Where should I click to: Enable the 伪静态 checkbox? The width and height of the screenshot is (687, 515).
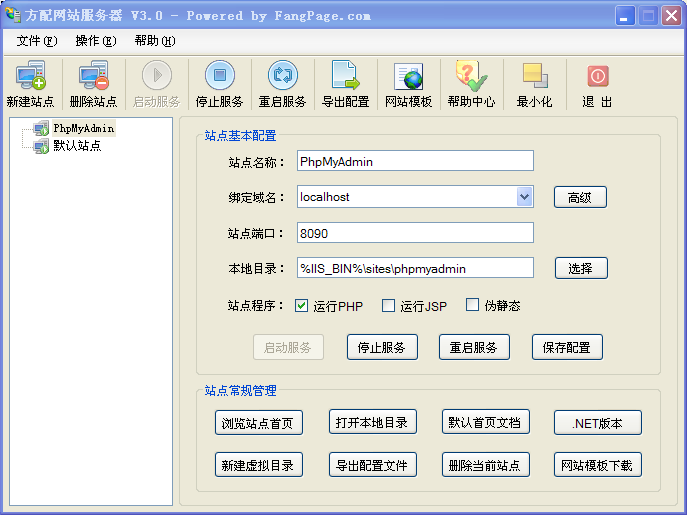(472, 305)
